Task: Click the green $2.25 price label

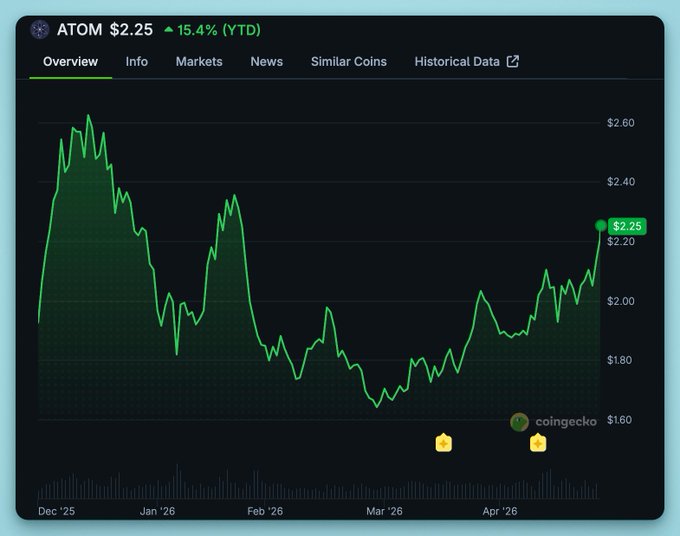Action: pyautogui.click(x=627, y=226)
